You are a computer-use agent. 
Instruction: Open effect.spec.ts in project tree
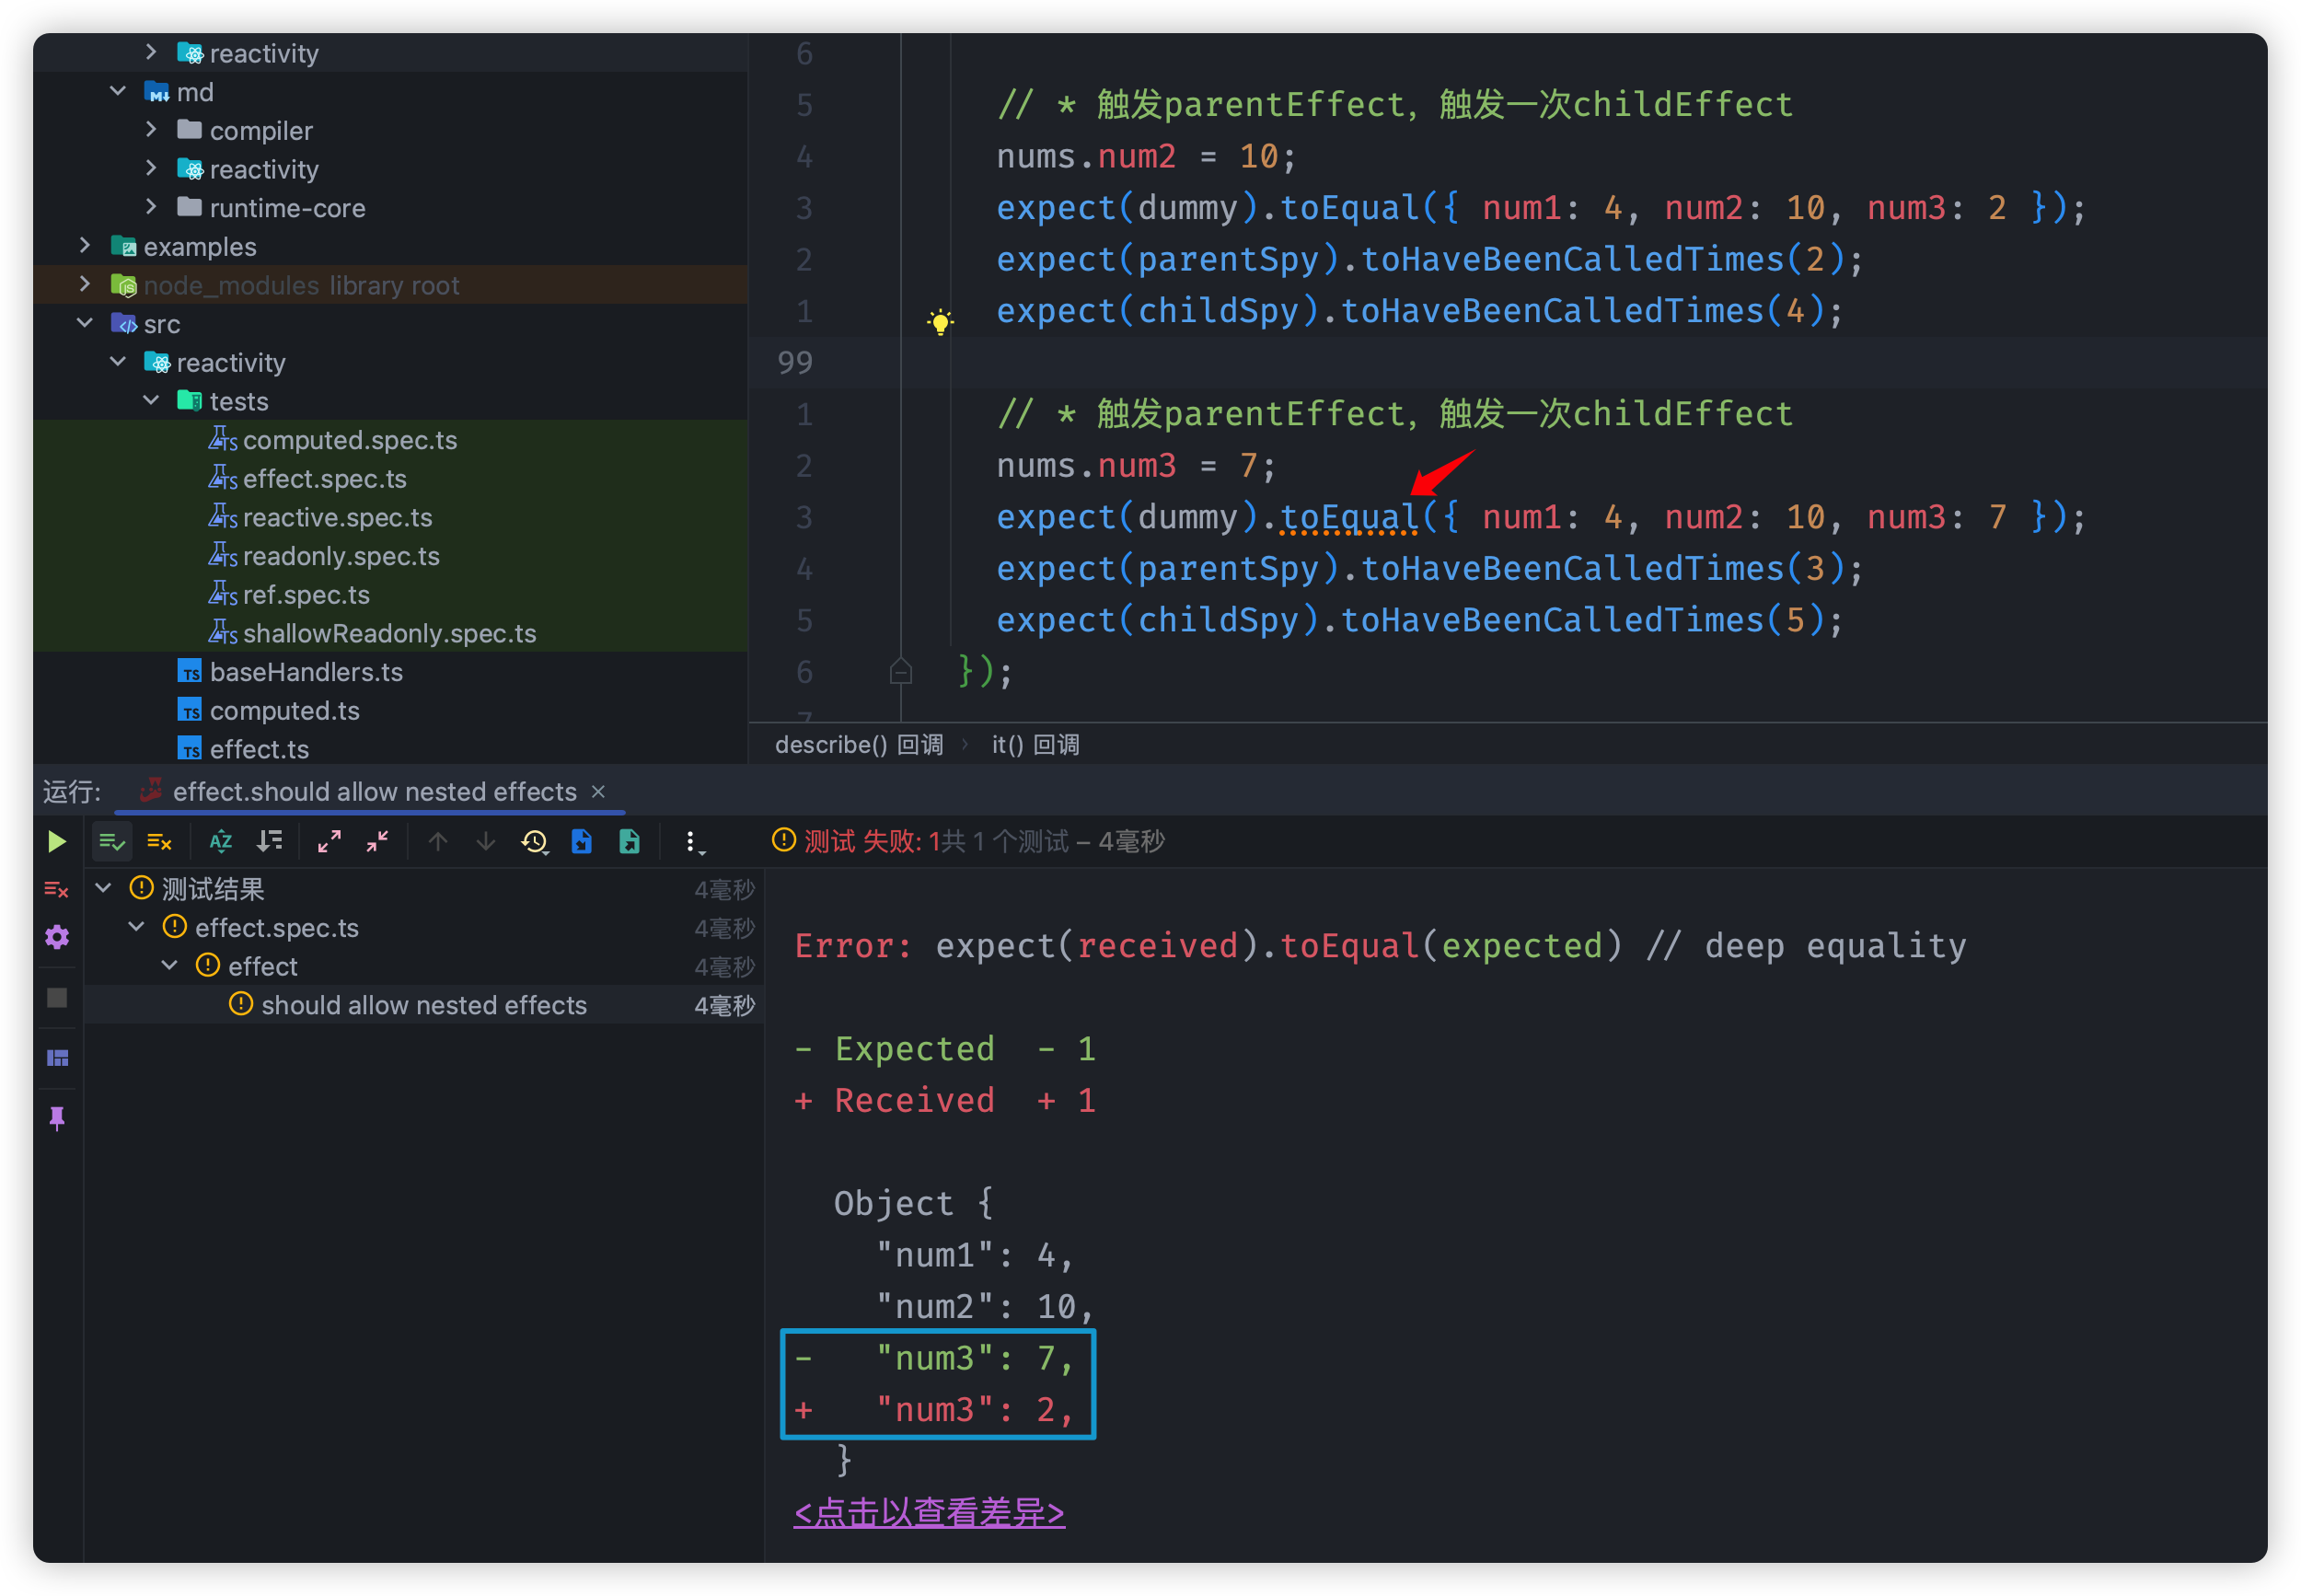click(x=324, y=479)
